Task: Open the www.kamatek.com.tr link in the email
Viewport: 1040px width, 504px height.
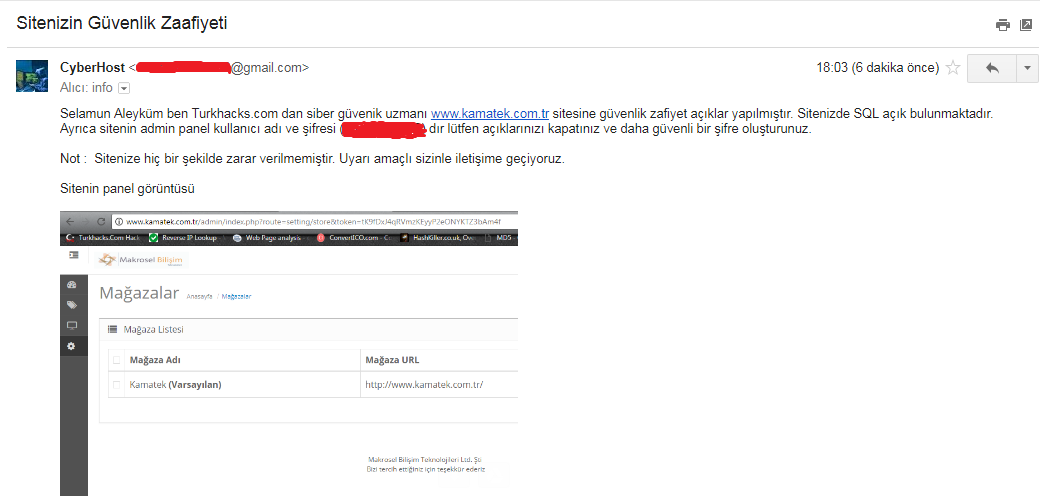Action: [489, 113]
